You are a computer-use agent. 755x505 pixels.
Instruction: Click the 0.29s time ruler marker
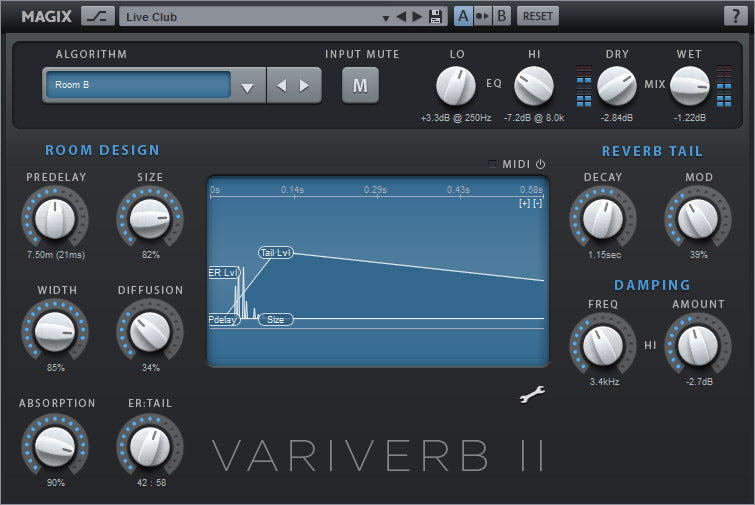tap(376, 190)
